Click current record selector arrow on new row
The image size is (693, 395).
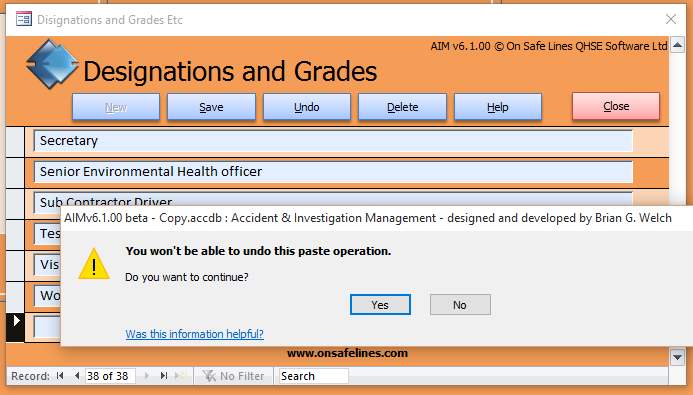pyautogui.click(x=15, y=327)
